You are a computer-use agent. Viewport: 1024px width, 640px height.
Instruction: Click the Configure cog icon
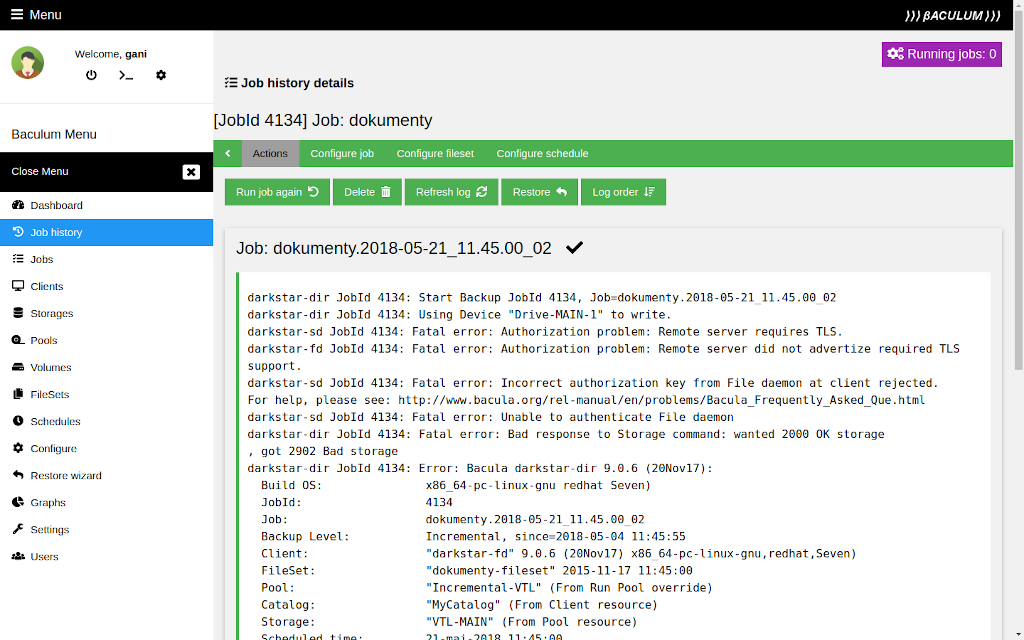coord(18,448)
